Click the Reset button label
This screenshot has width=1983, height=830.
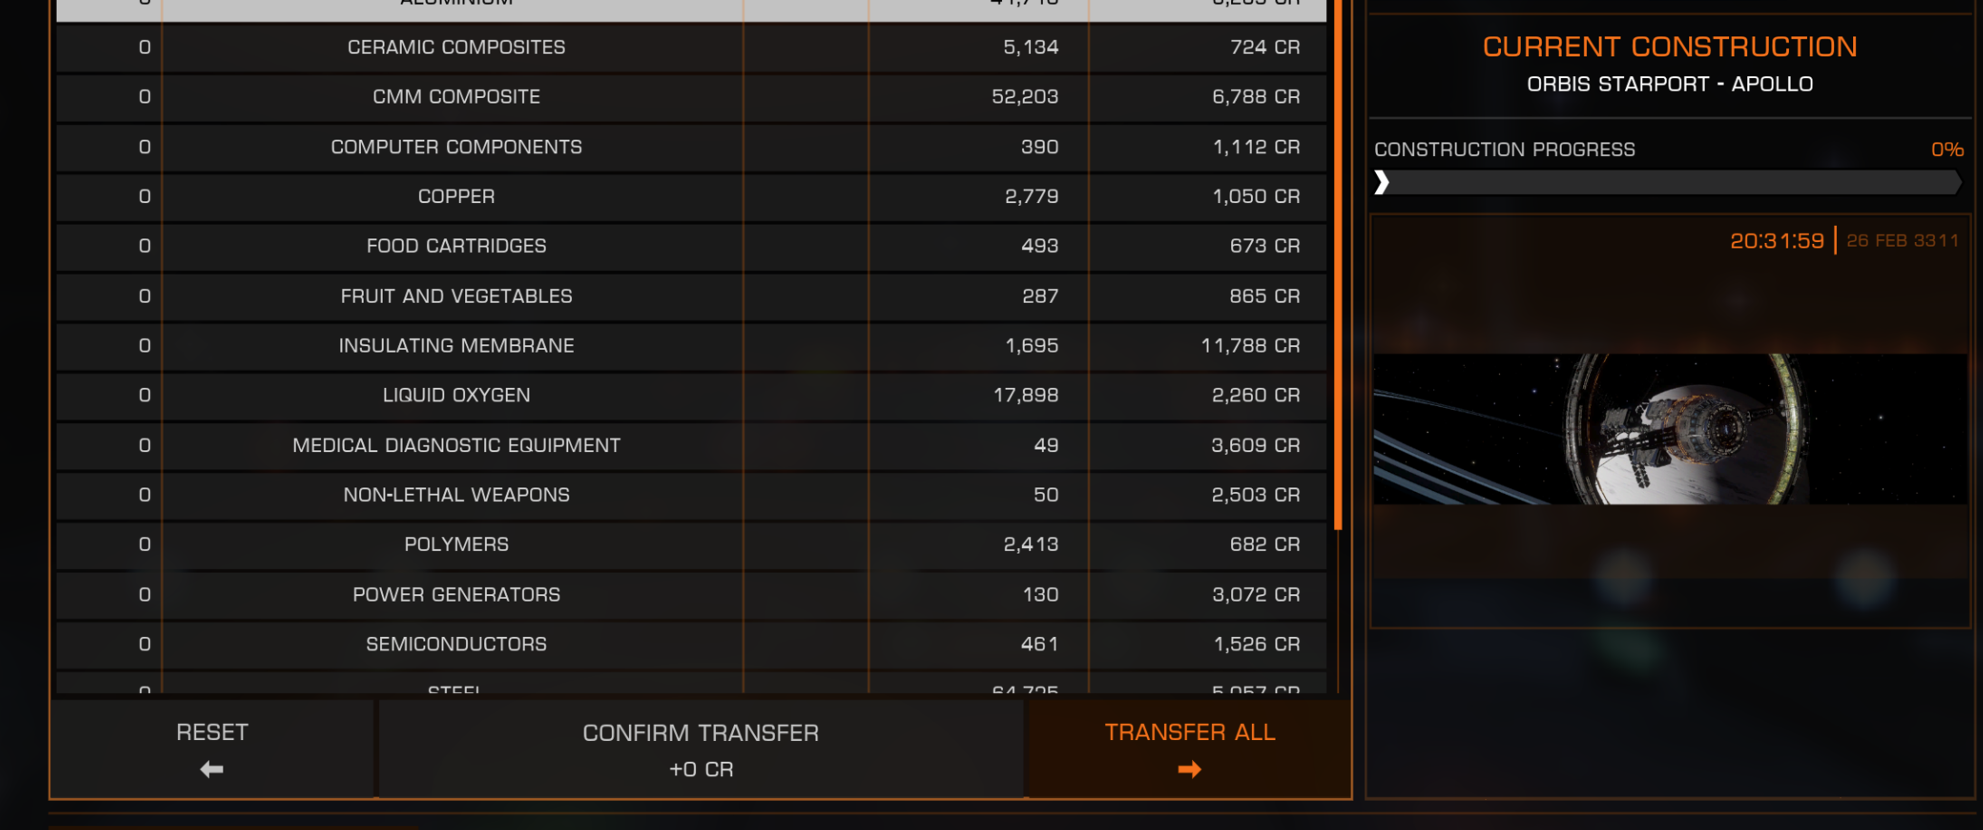click(212, 732)
